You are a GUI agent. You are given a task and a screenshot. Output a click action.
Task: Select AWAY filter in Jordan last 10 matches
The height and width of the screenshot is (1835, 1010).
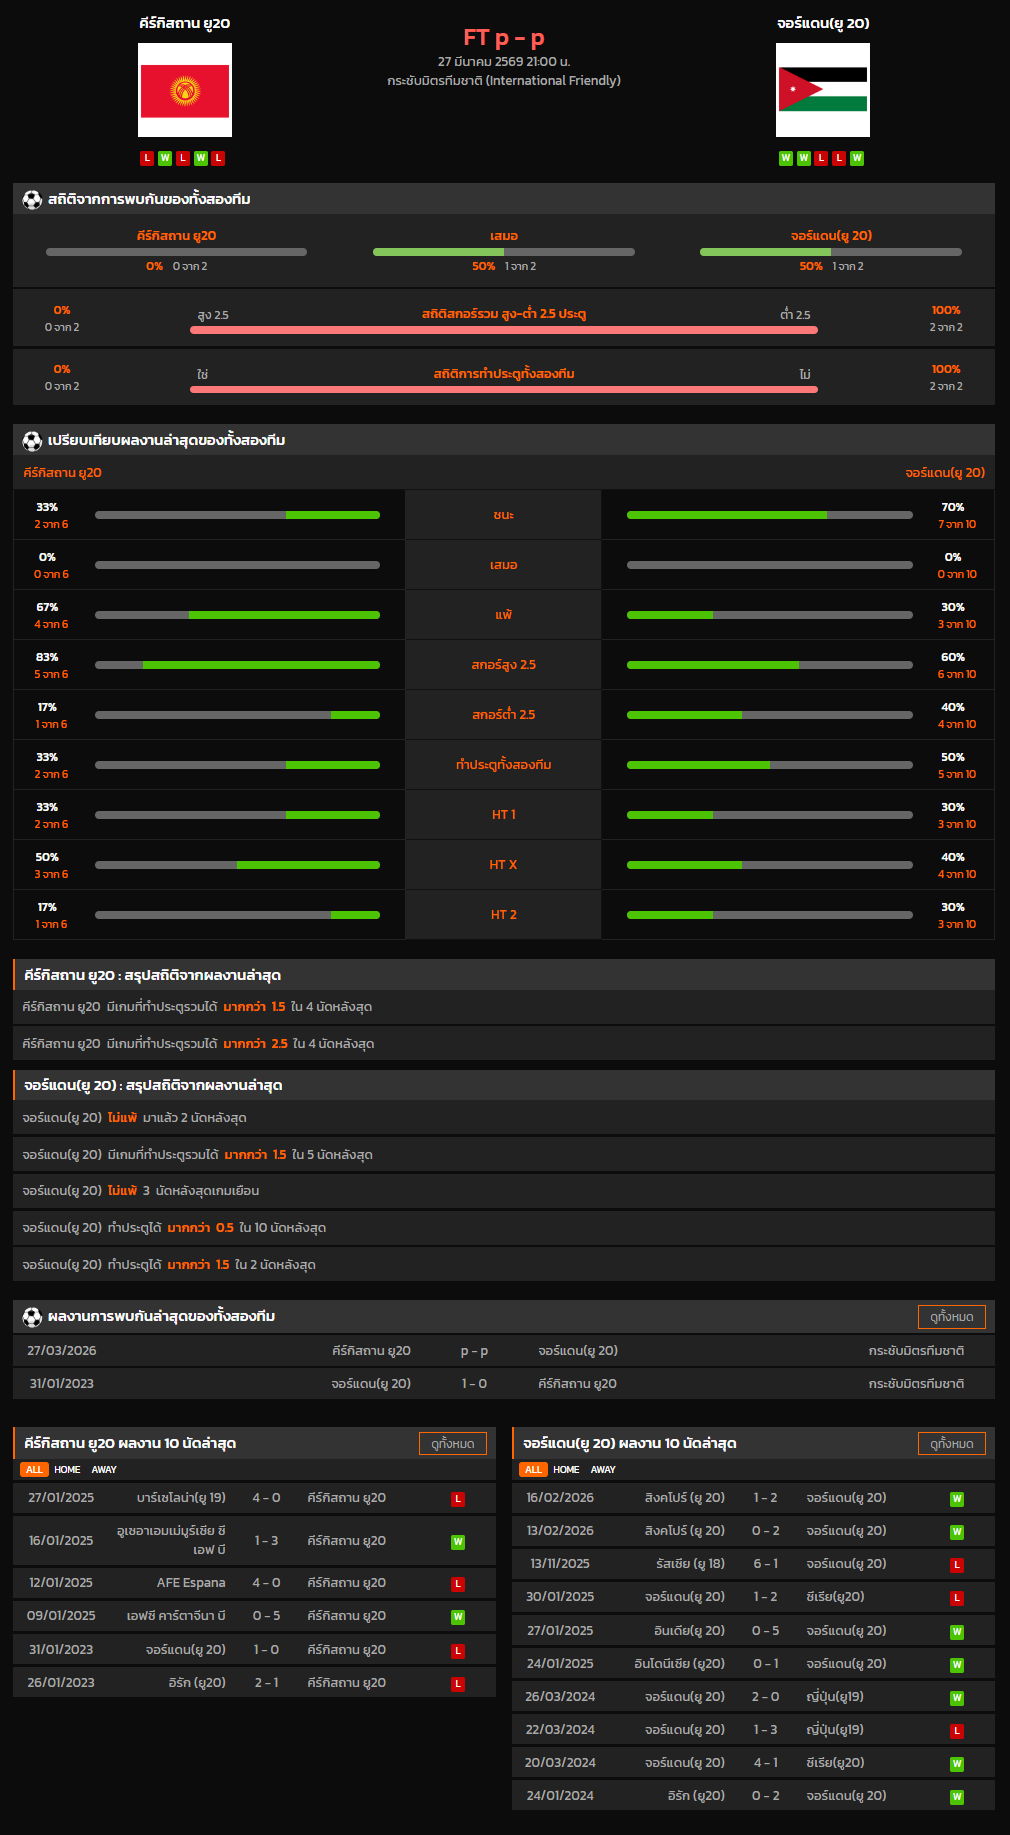603,1470
